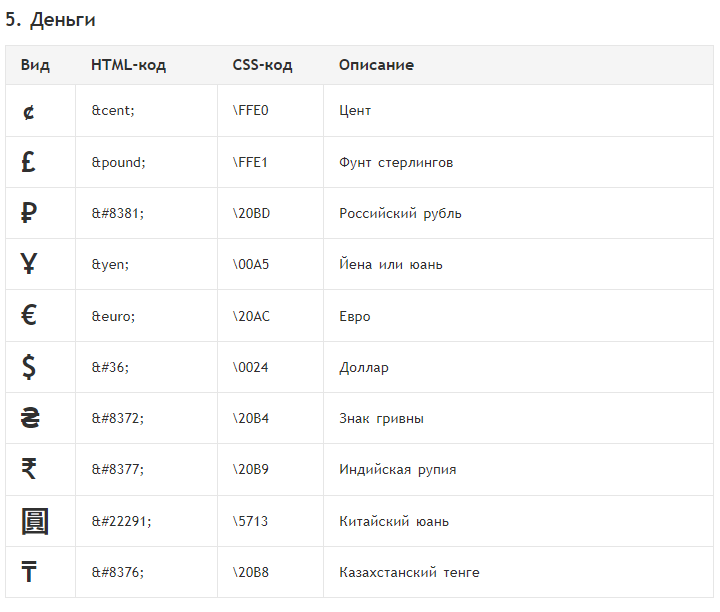
Task: Click the 'CSS-код' column header
Action: 262,65
